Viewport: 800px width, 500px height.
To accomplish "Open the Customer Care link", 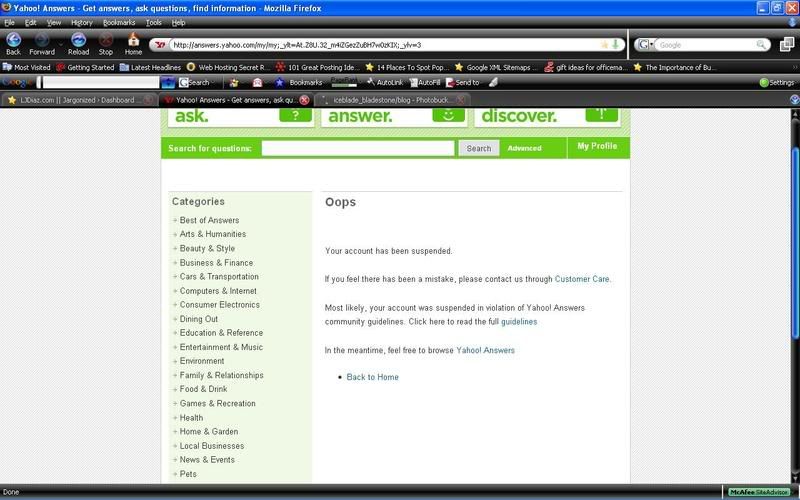I will pos(582,279).
